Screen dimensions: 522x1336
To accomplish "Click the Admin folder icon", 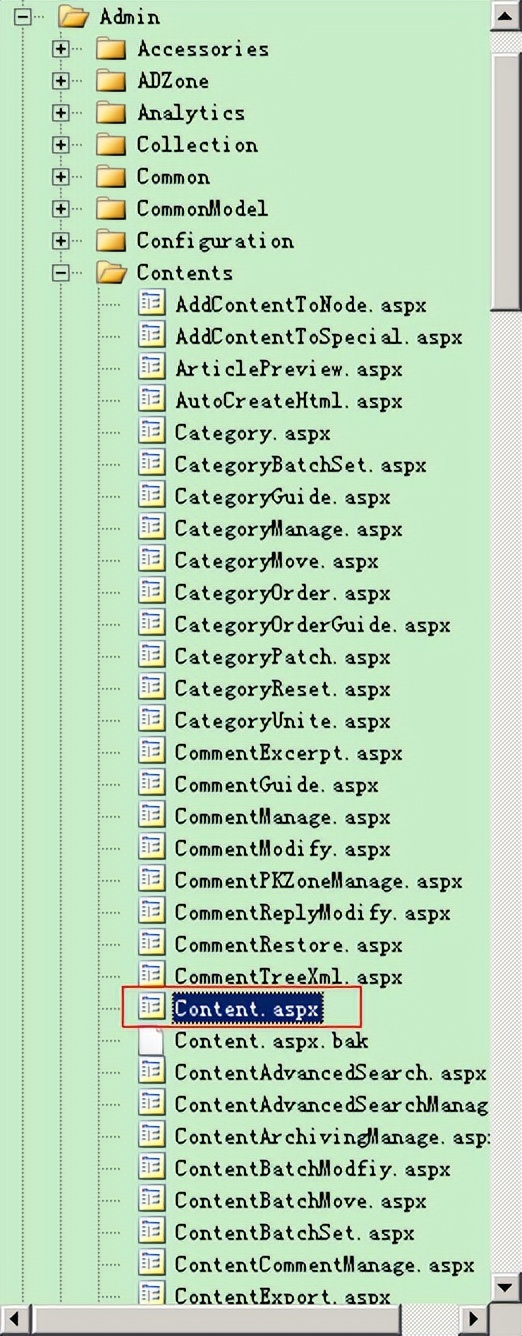I will 74,16.
